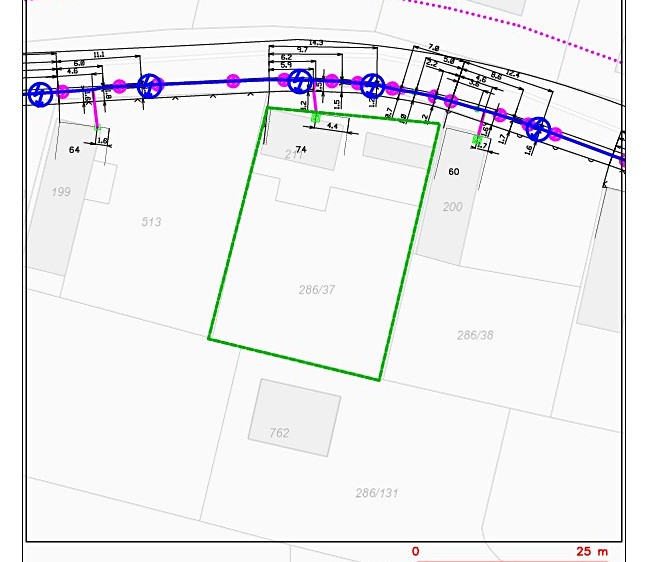
Task: Click the 5.9 dimension value
Action: (x=286, y=65)
